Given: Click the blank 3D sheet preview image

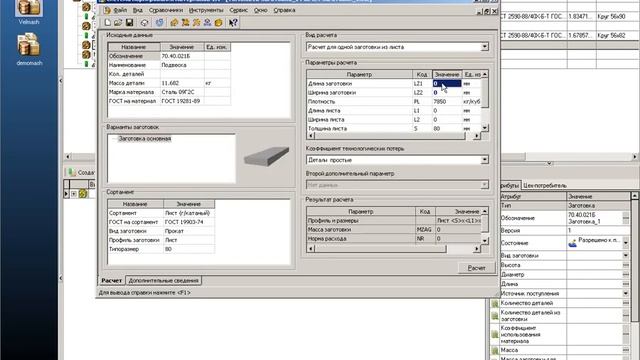Looking at the screenshot, I should pos(266,156).
